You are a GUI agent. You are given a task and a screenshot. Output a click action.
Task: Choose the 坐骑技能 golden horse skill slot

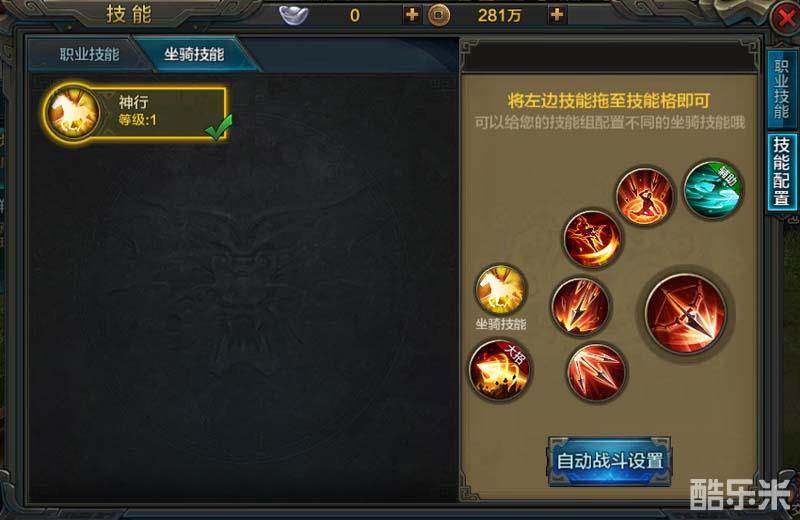pos(501,290)
